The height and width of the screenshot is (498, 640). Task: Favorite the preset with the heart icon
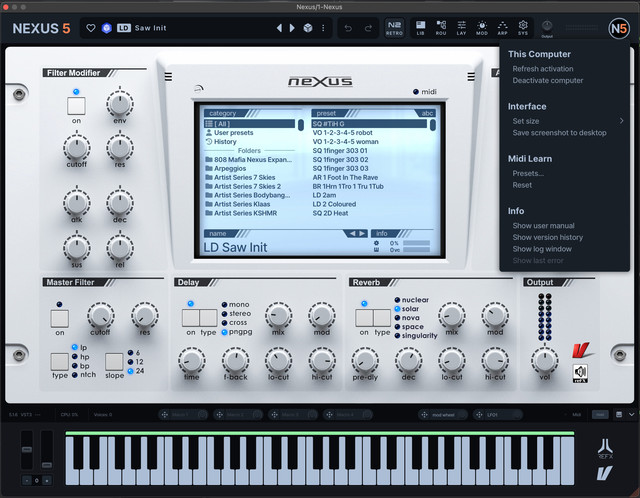(x=91, y=28)
